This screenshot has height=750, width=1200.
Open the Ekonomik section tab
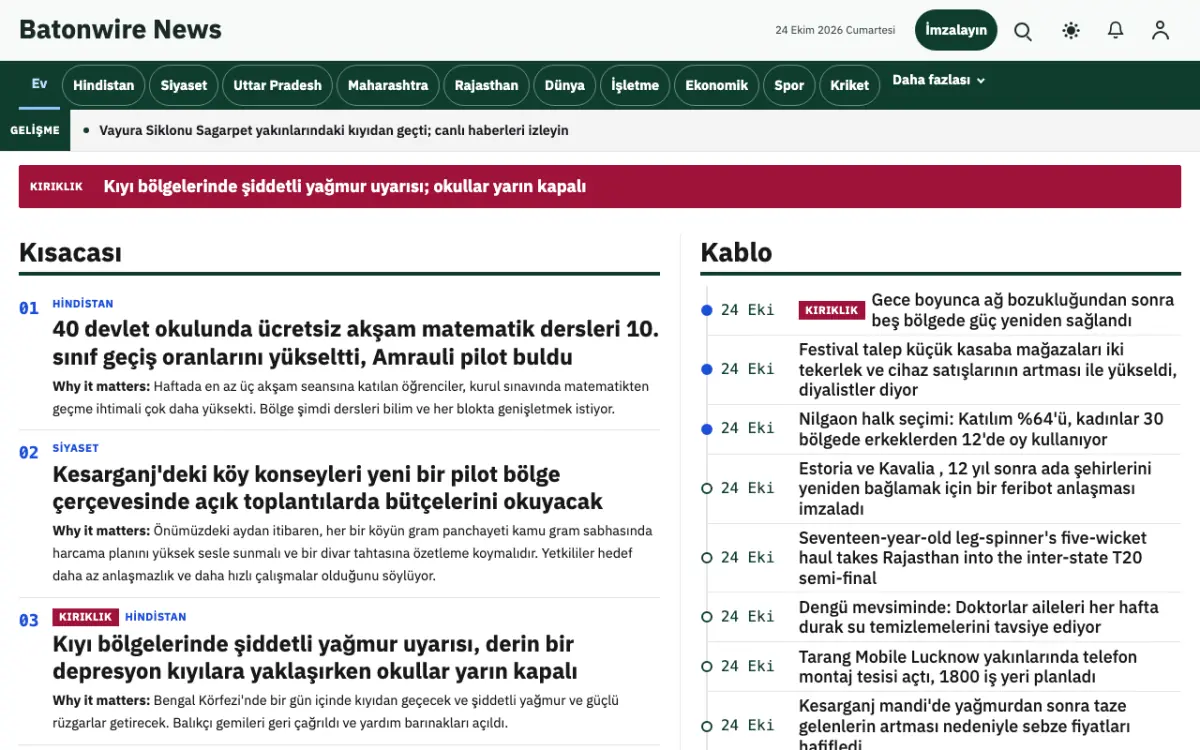coord(717,85)
